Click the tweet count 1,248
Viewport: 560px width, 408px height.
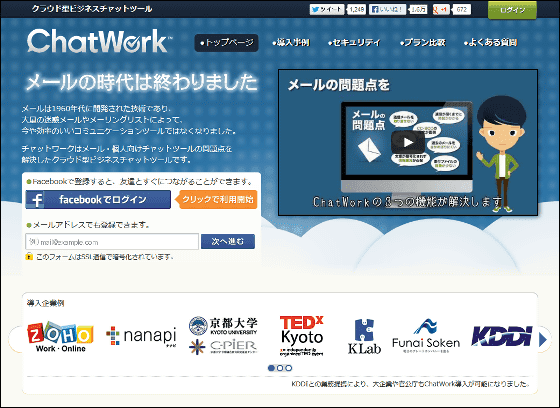click(x=357, y=10)
